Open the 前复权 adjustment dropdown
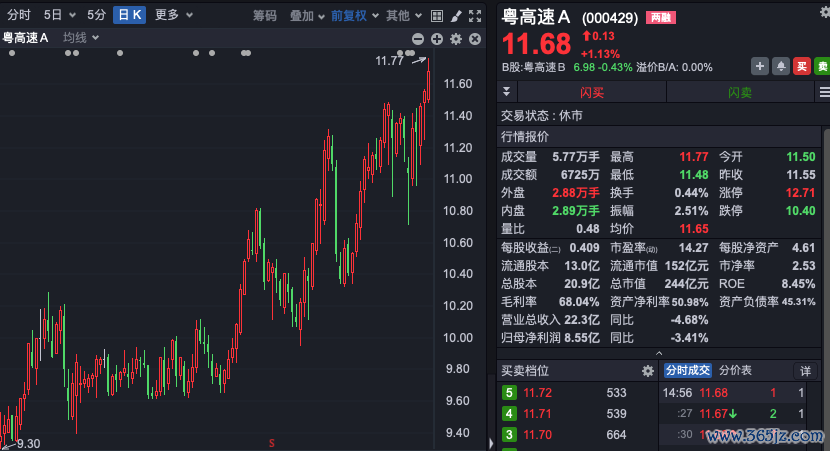This screenshot has height=451, width=830. pos(354,16)
